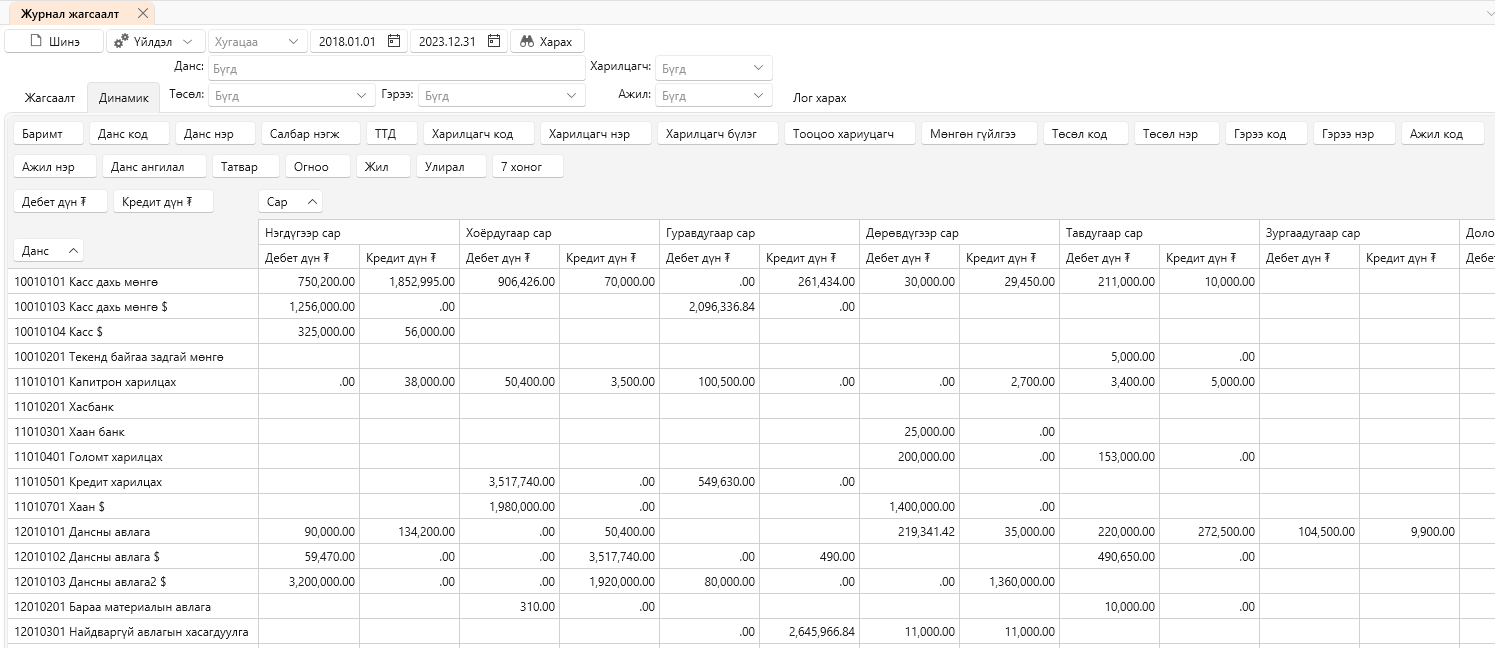Click the Данс account input field
The height and width of the screenshot is (648, 1495).
[397, 68]
